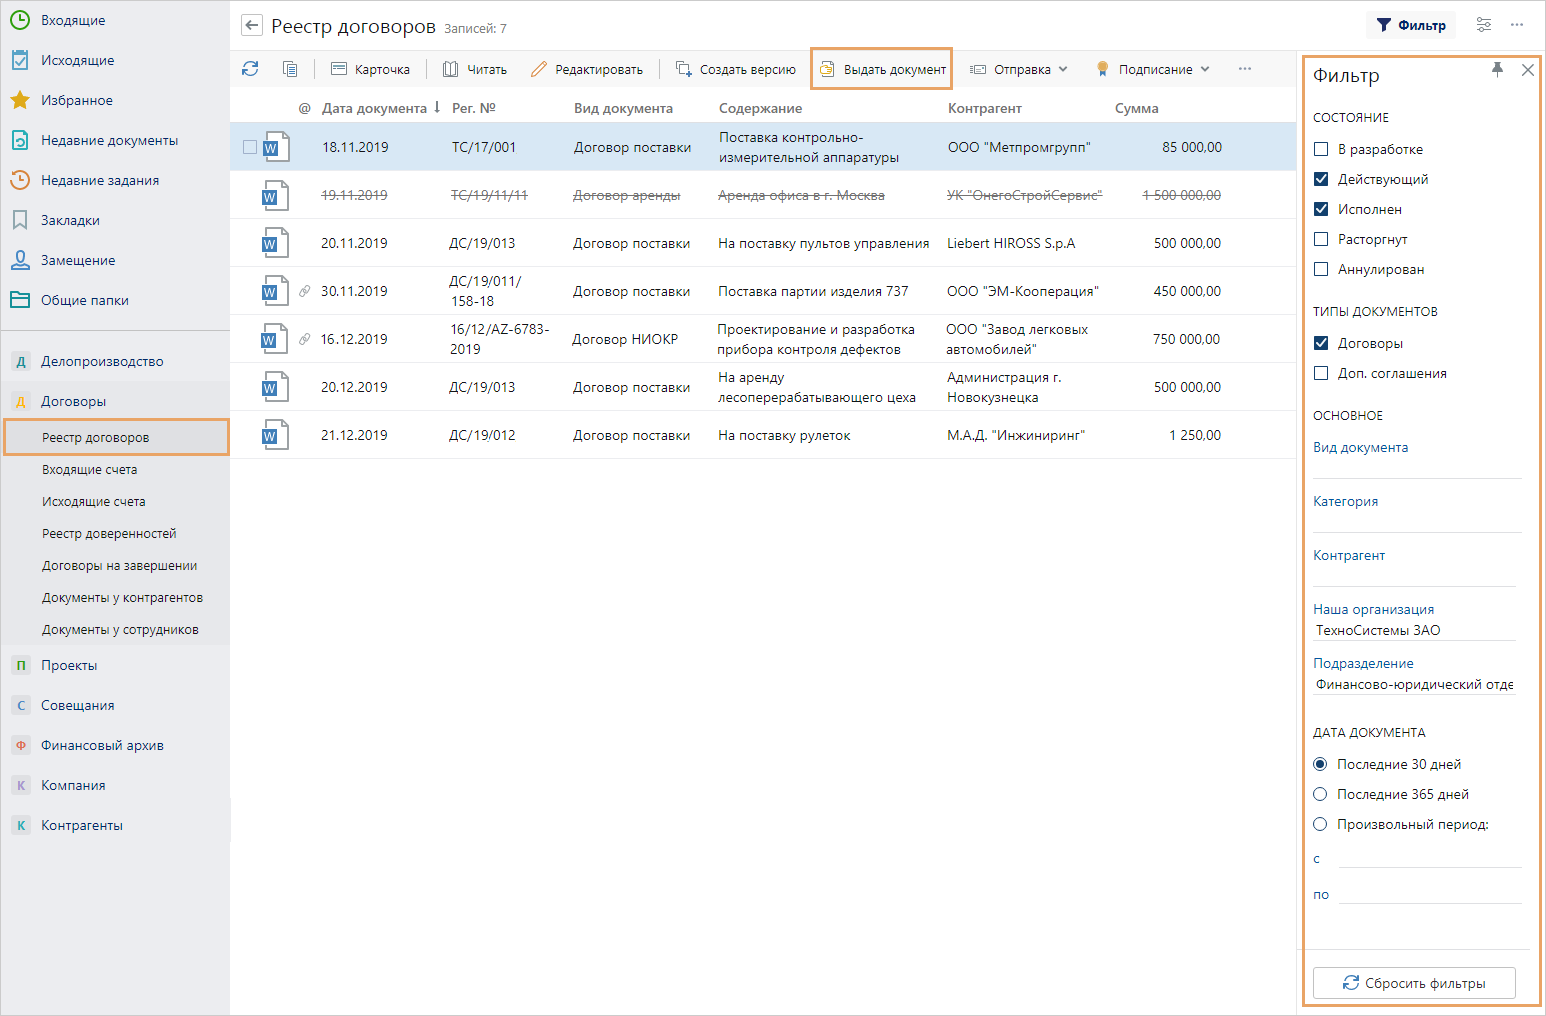Open the top-right three-dots menu
This screenshot has height=1016, width=1546.
pos(1517,25)
